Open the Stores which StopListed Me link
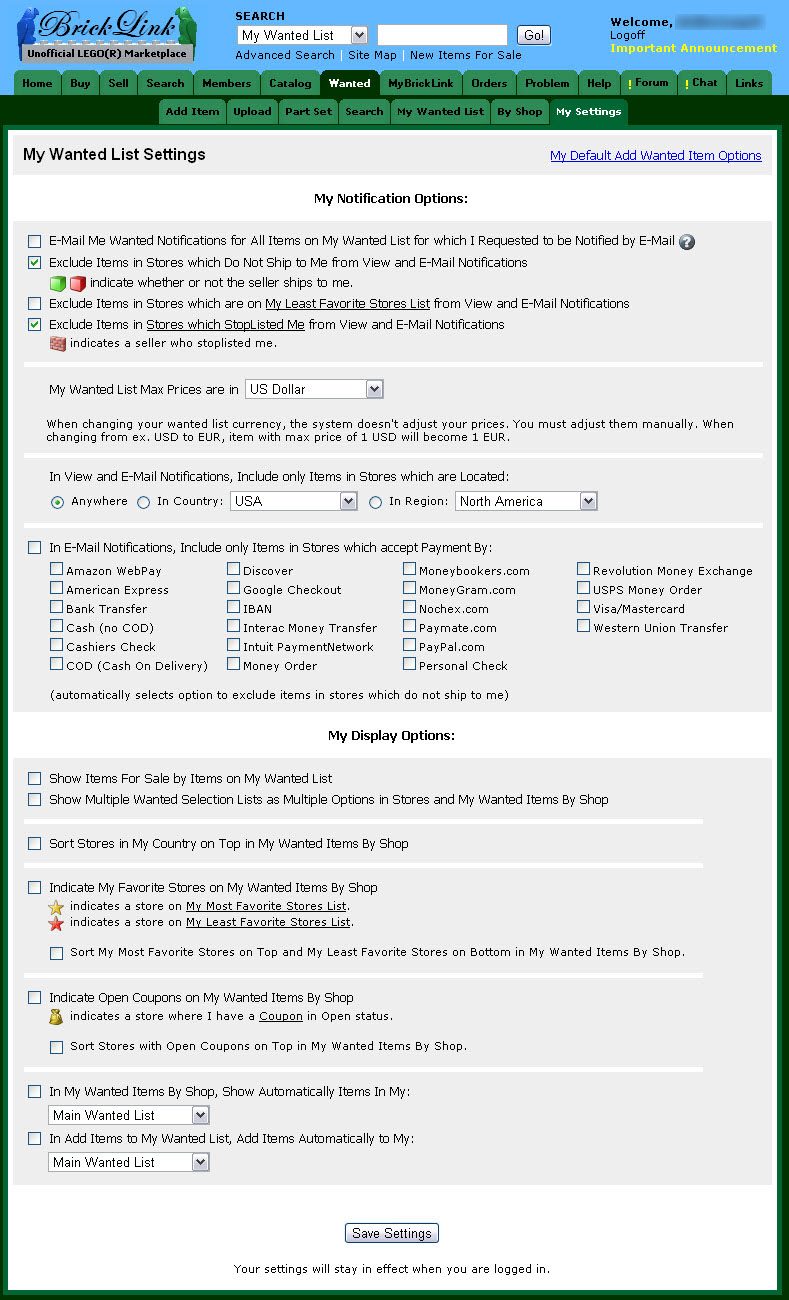This screenshot has height=1300, width=789. (226, 325)
